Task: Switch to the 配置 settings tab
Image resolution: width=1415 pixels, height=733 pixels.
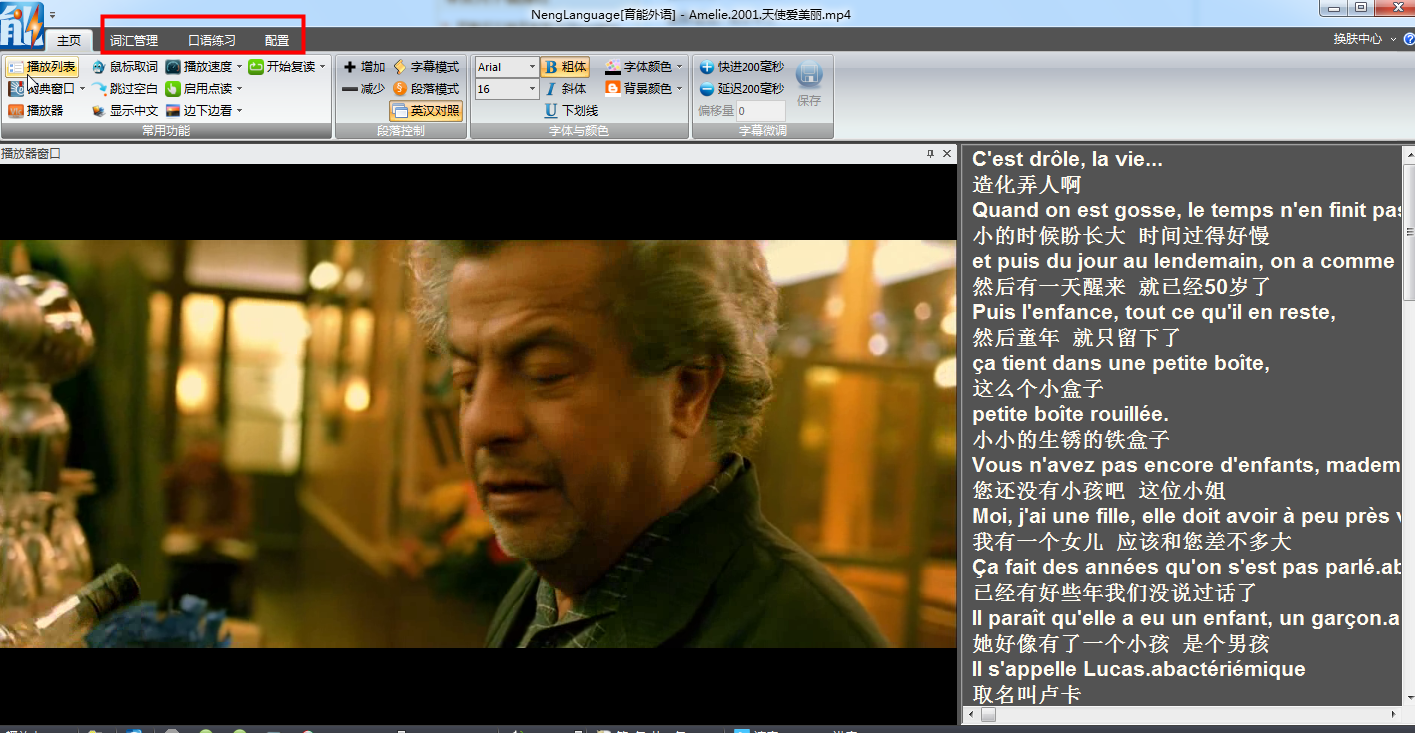Action: pos(277,40)
